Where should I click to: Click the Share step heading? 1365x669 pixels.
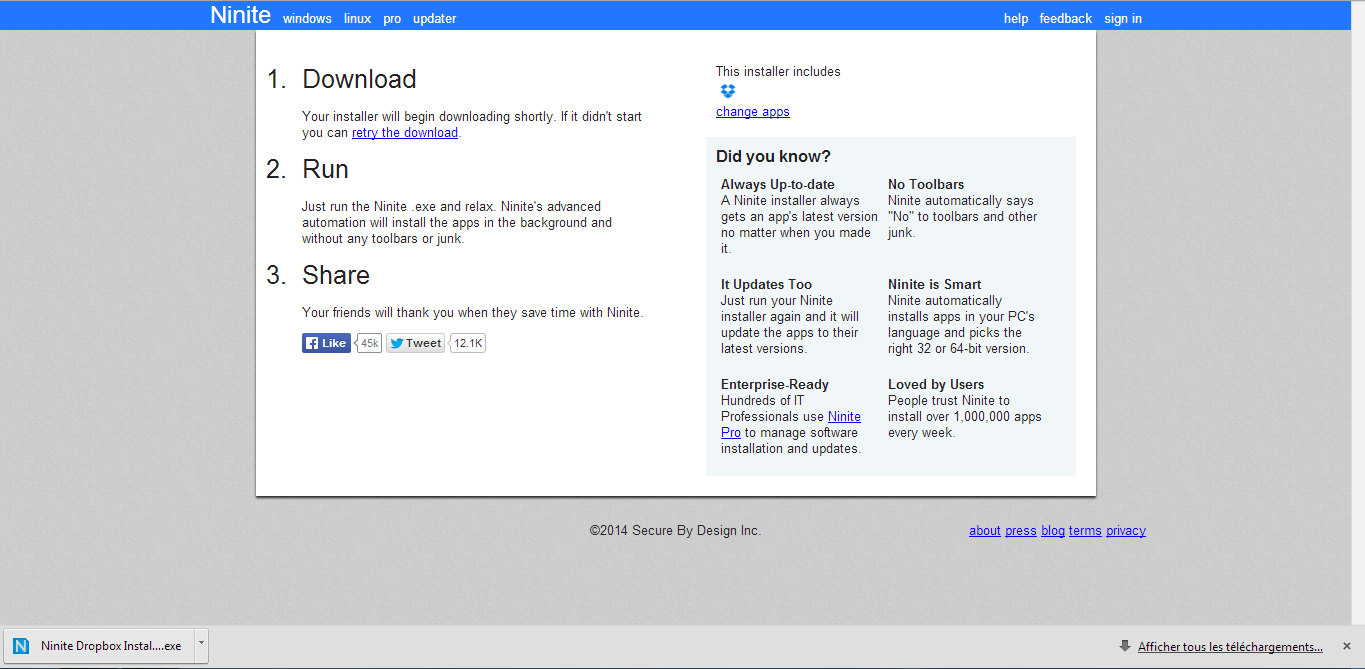pos(336,275)
